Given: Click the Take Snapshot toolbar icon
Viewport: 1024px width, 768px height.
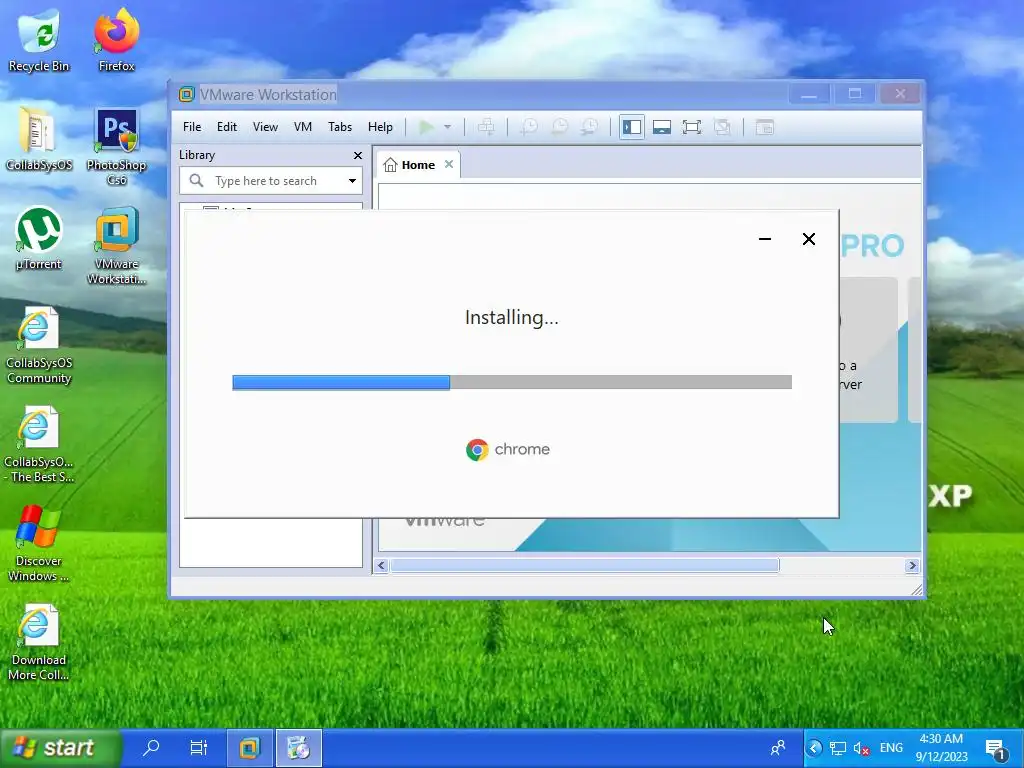Looking at the screenshot, I should click(x=529, y=127).
